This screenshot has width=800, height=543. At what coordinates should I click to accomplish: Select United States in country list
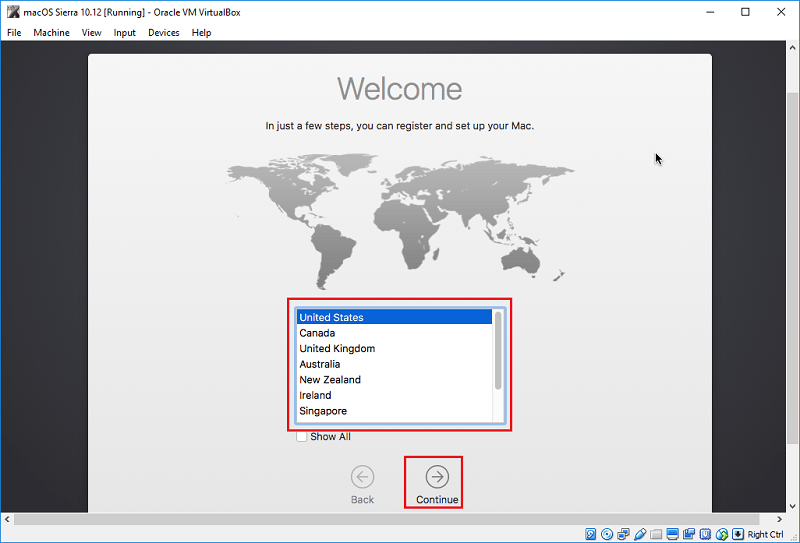tap(394, 317)
